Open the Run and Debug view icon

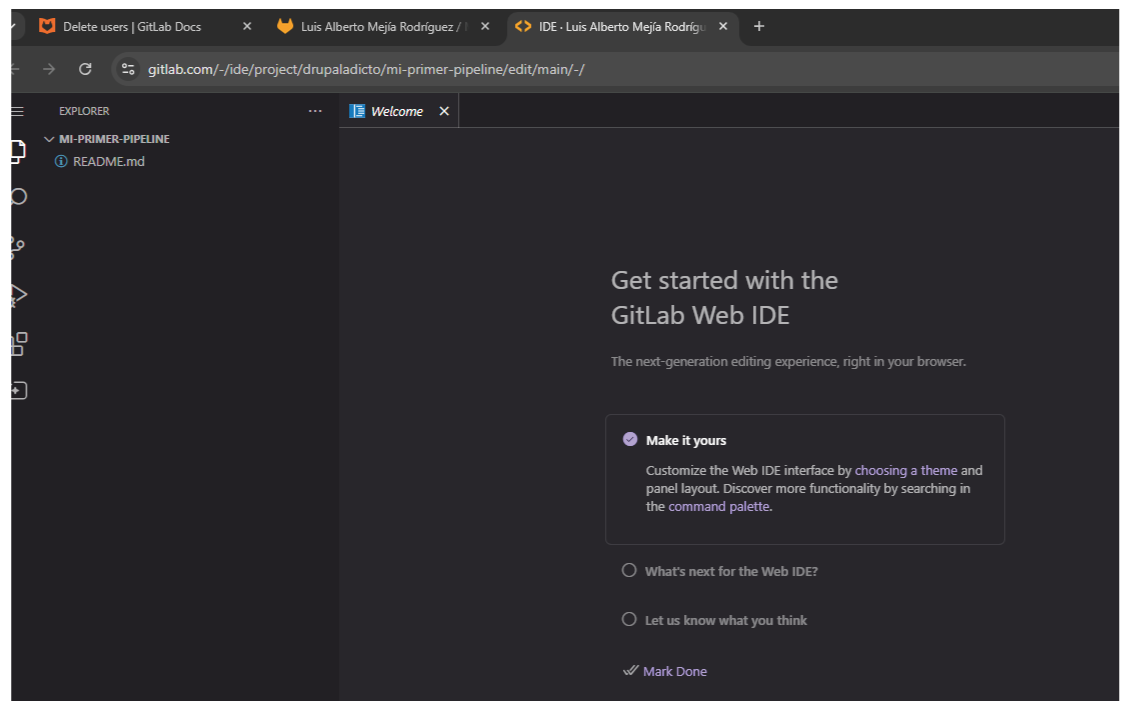pyautogui.click(x=18, y=295)
